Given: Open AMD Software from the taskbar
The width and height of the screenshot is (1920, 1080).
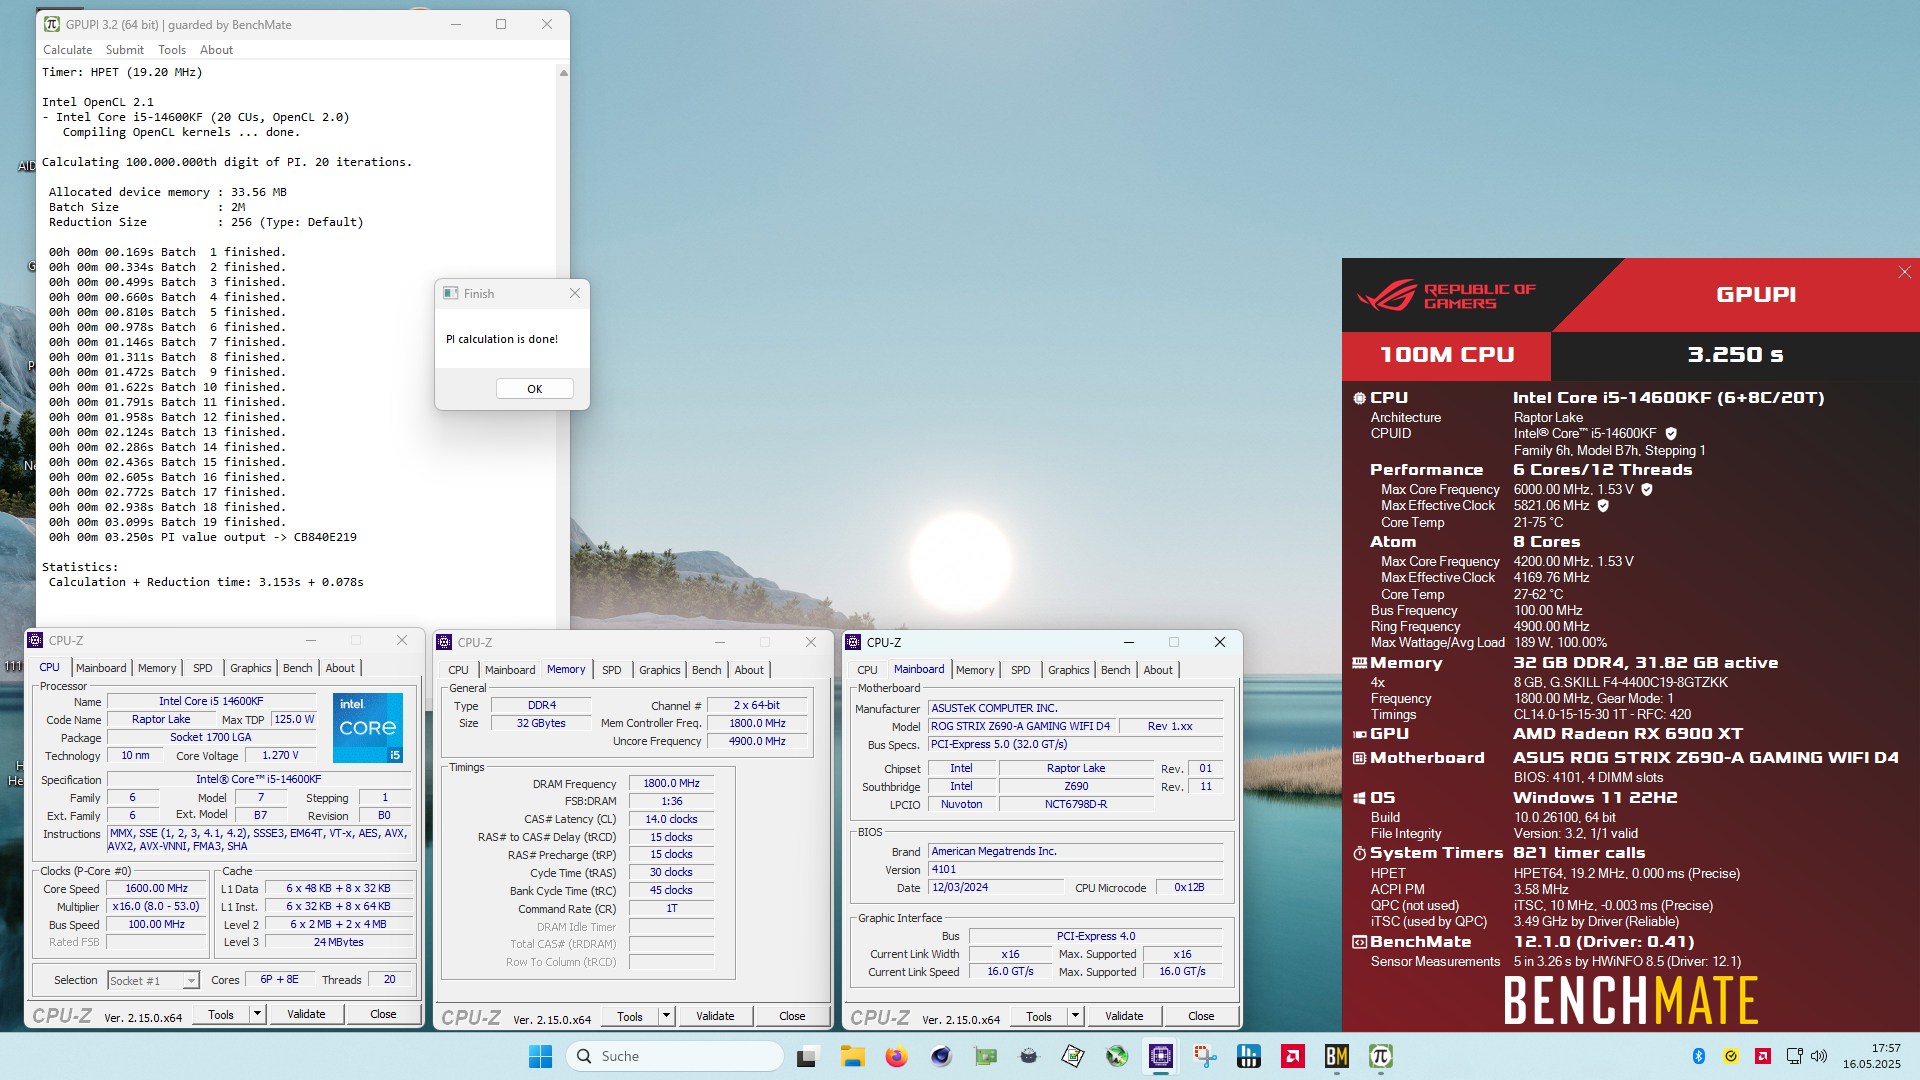Looking at the screenshot, I should pyautogui.click(x=1293, y=1056).
